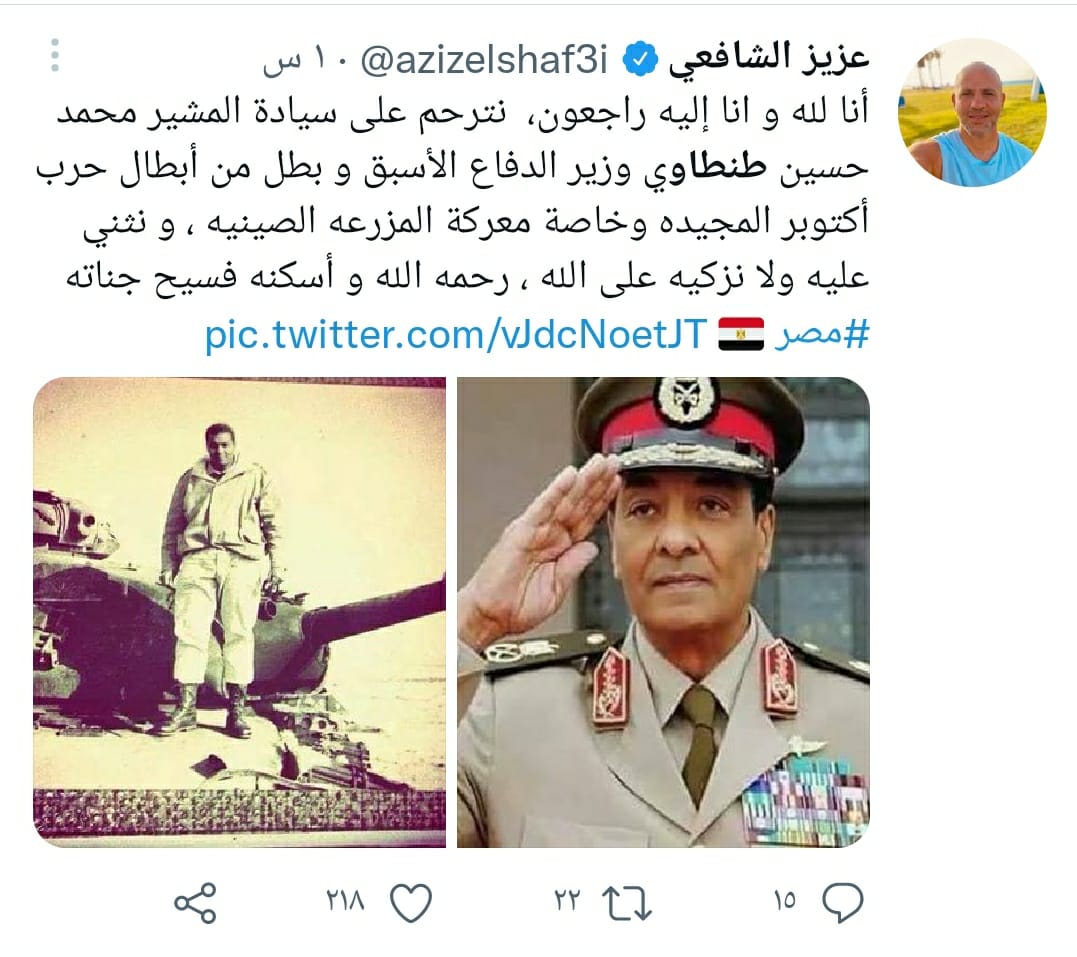Click the ١٠ س timestamp
The height and width of the screenshot is (957, 1077).
point(295,60)
